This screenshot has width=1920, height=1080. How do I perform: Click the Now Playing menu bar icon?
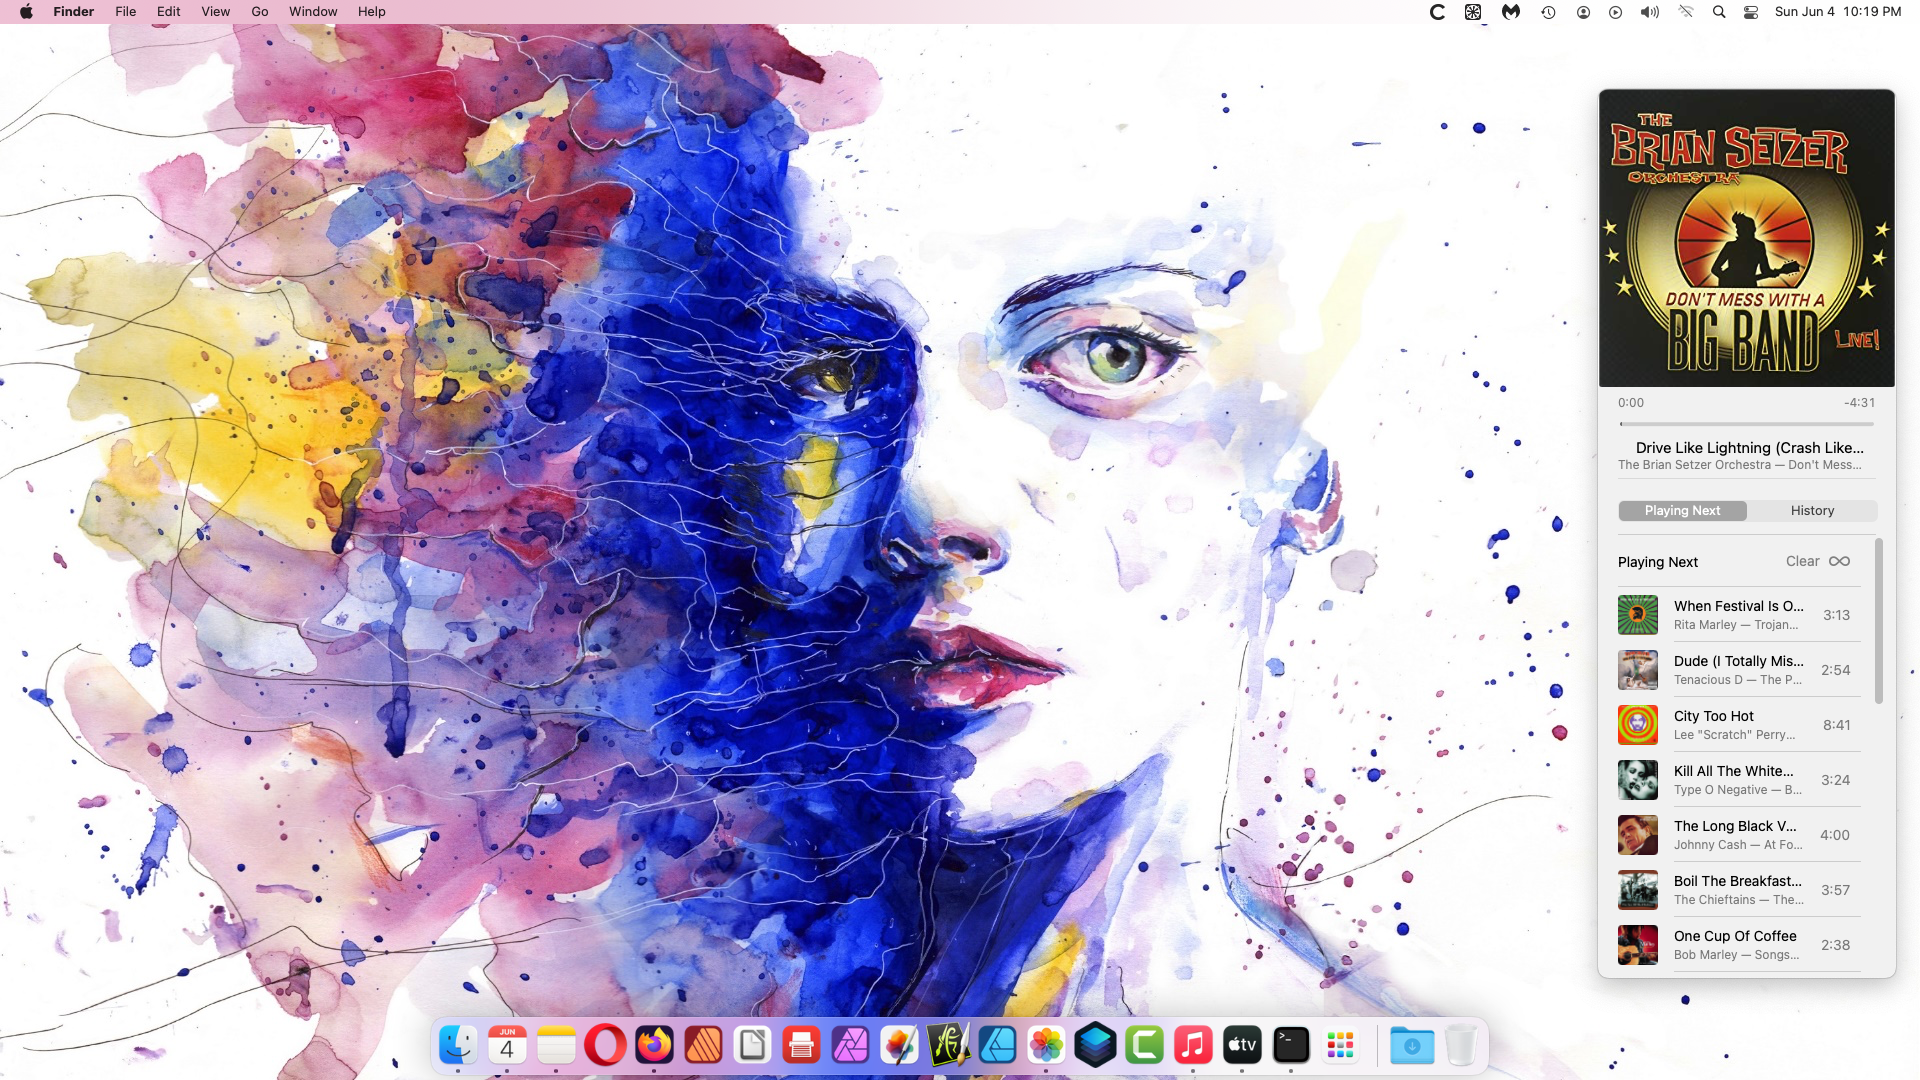[1615, 12]
